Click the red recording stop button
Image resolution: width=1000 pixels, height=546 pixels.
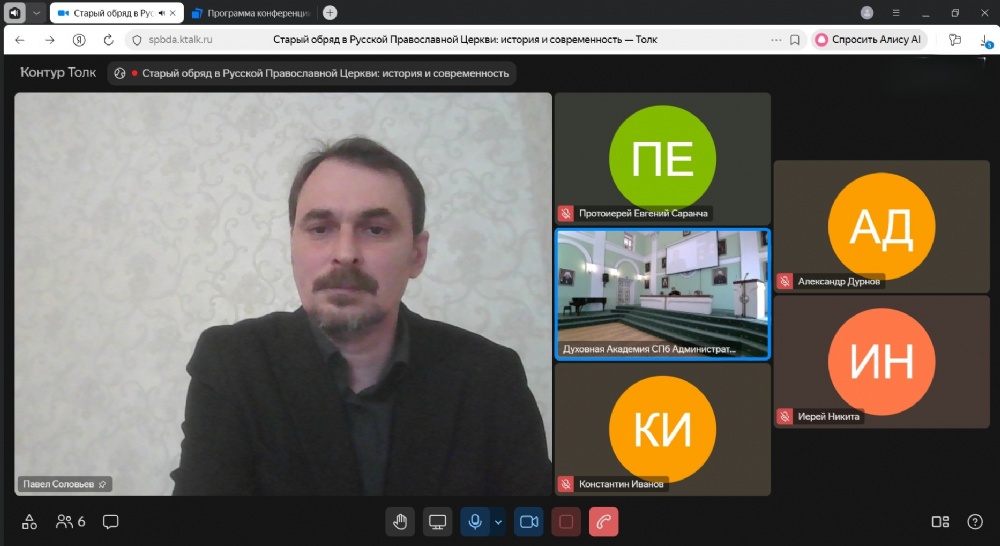tap(566, 522)
